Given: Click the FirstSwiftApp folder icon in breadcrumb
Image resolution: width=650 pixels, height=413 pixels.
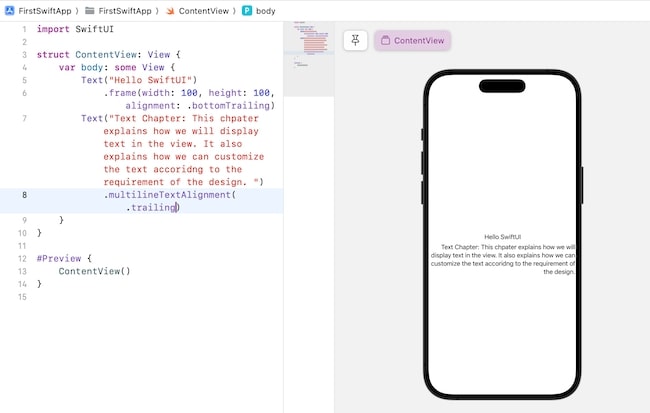Looking at the screenshot, I should point(90,11).
